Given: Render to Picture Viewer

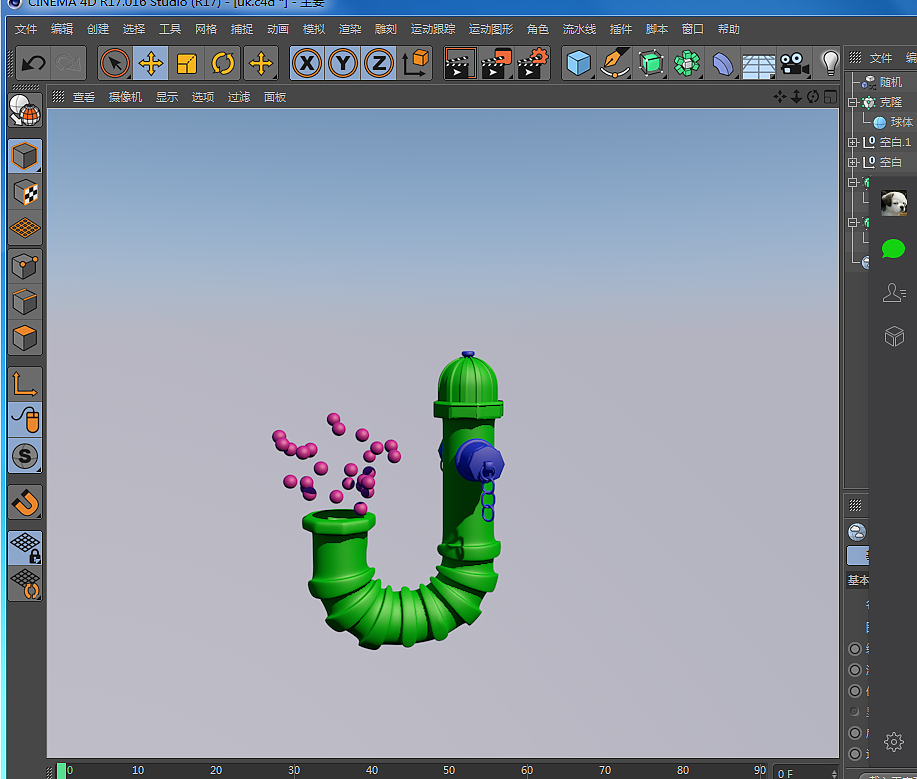Looking at the screenshot, I should [x=496, y=63].
